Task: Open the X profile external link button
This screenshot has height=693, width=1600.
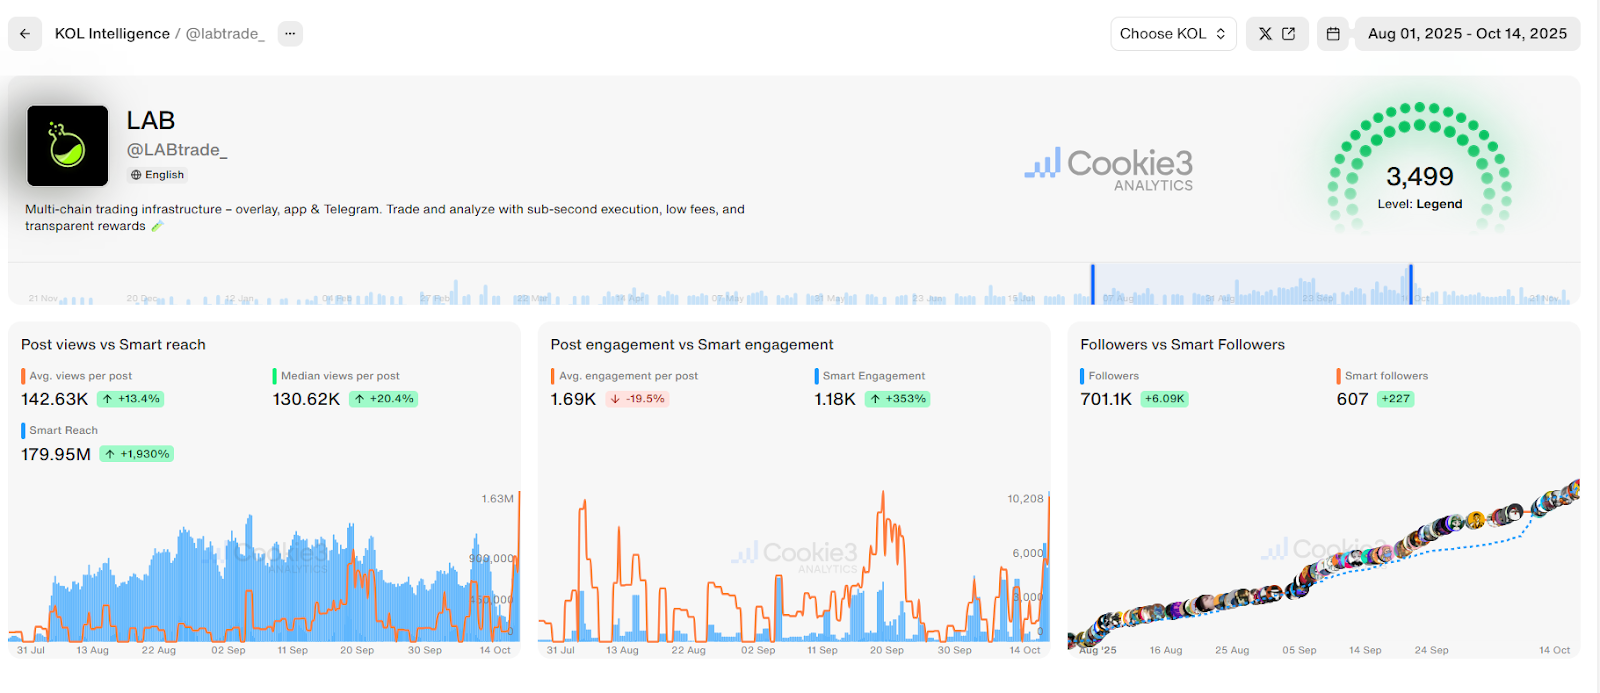Action: pyautogui.click(x=1277, y=34)
